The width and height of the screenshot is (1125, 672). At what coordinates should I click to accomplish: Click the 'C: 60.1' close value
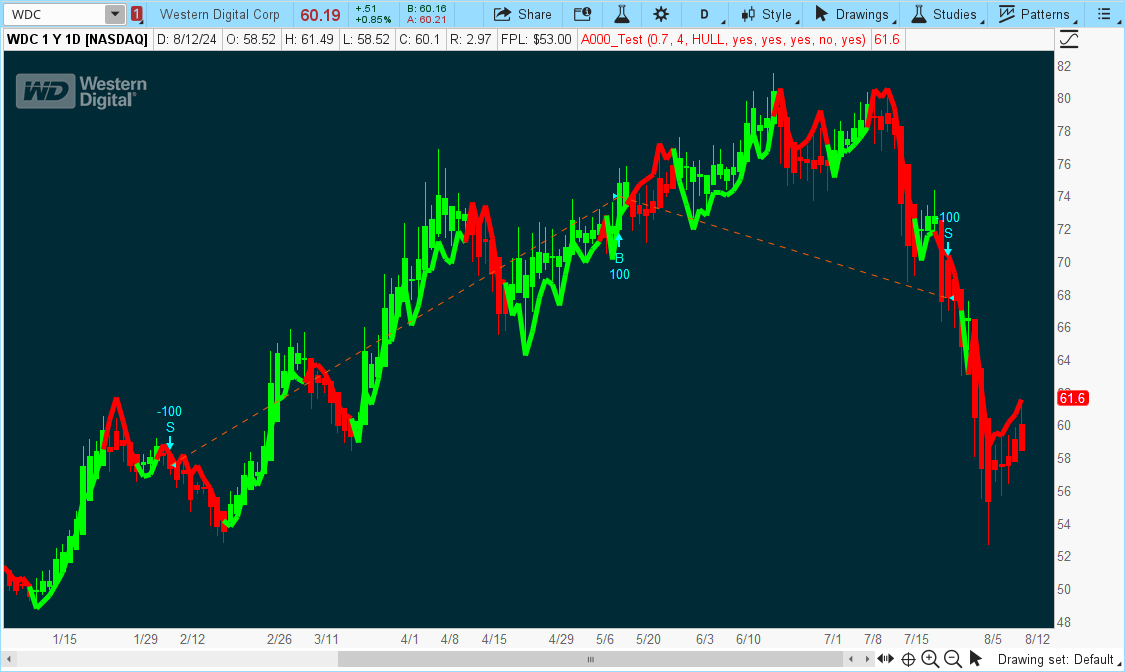tap(420, 39)
